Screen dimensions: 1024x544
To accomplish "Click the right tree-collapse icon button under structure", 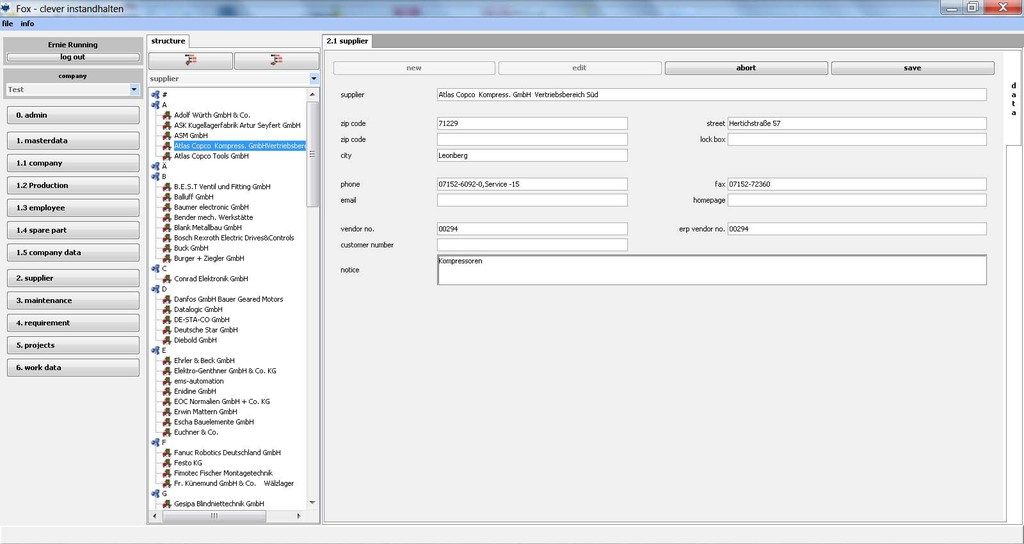I will 275,61.
